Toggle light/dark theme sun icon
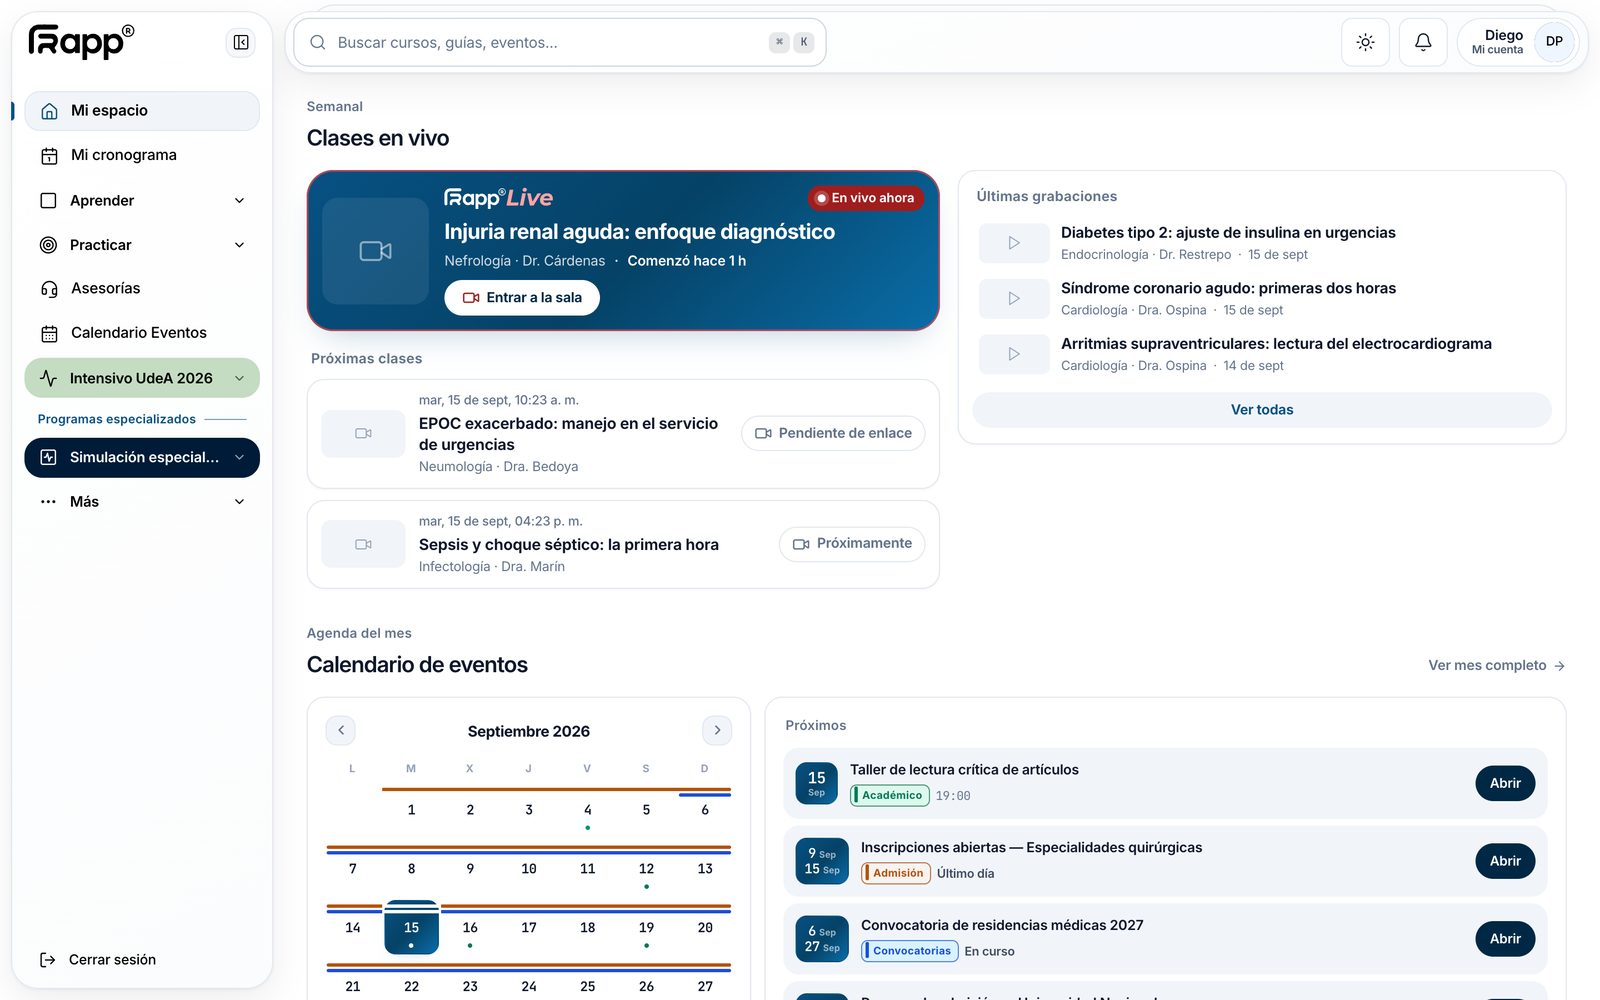Viewport: 1600px width, 1000px height. [1365, 42]
